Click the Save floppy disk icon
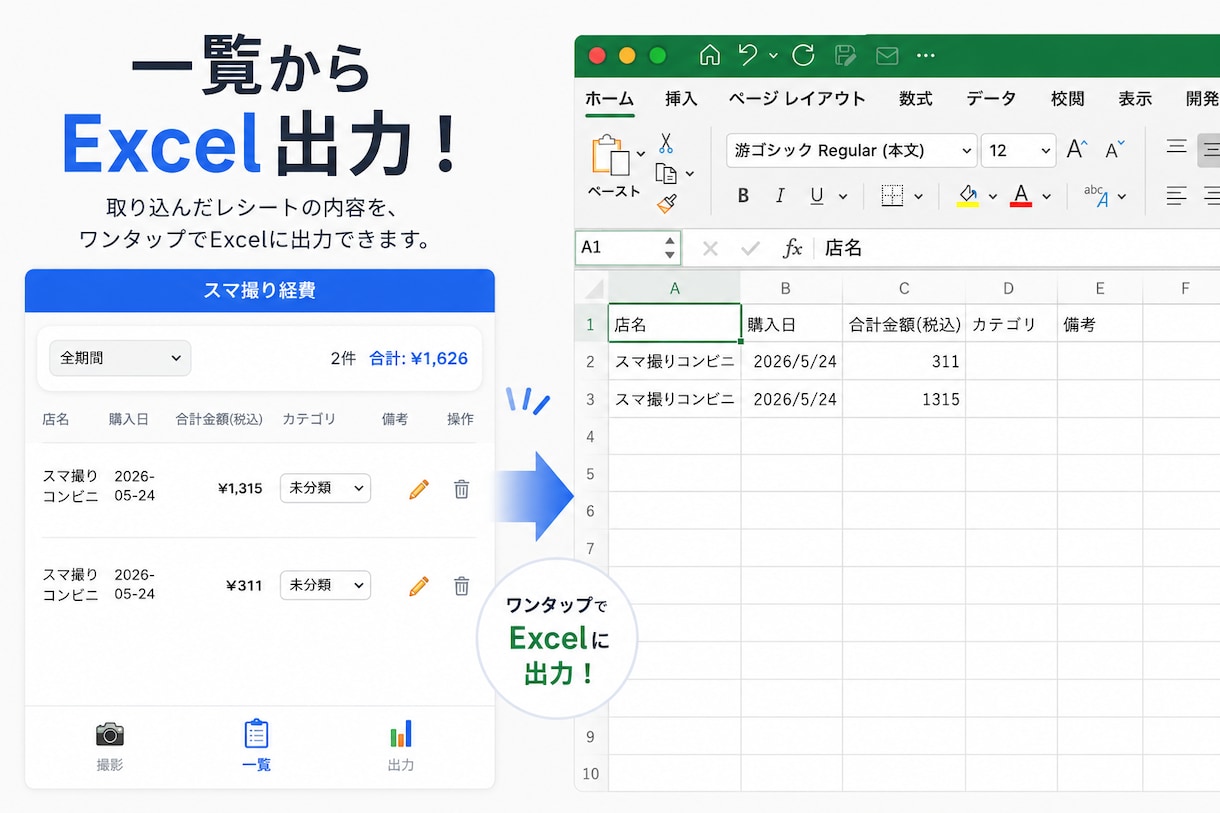Screen dimensions: 1220x813 pyautogui.click(x=845, y=56)
